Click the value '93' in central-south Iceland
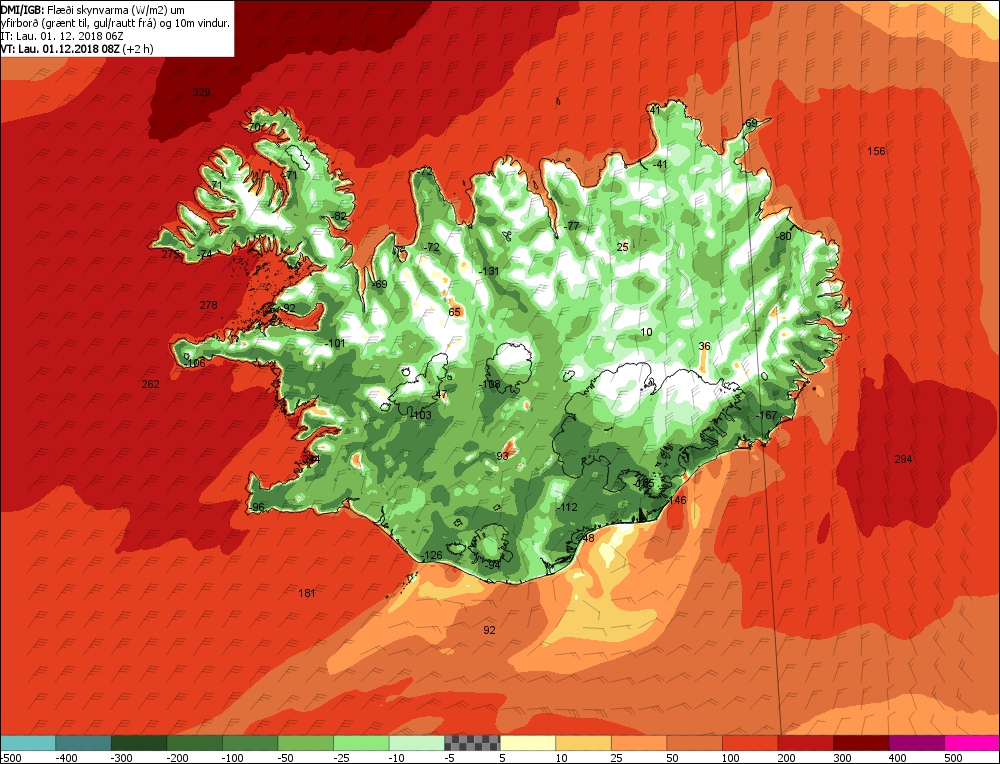The width and height of the screenshot is (1000, 764). pos(503,456)
